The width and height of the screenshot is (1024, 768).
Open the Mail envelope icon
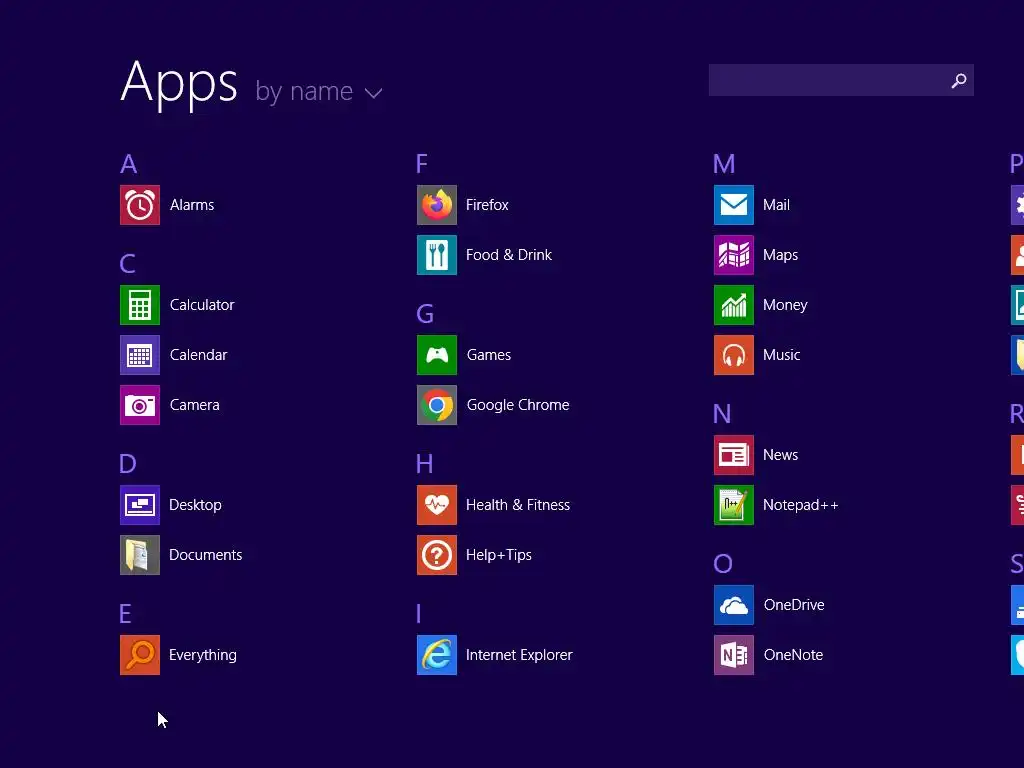[734, 205]
